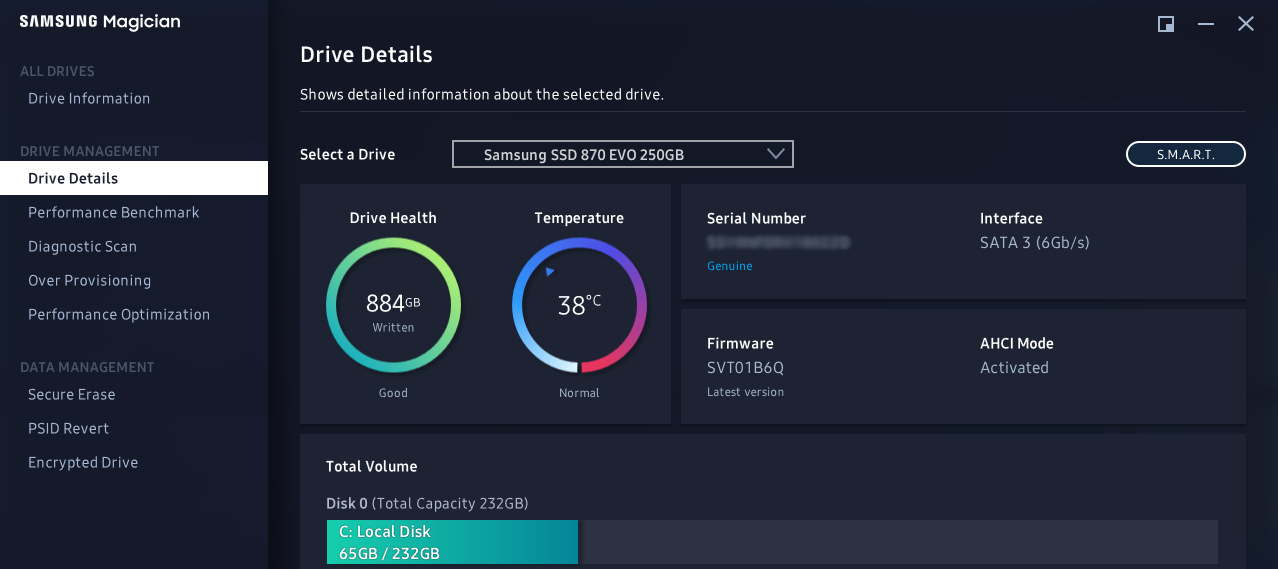The image size is (1278, 569).
Task: Click the Latest version firmware note
Action: [x=745, y=392]
